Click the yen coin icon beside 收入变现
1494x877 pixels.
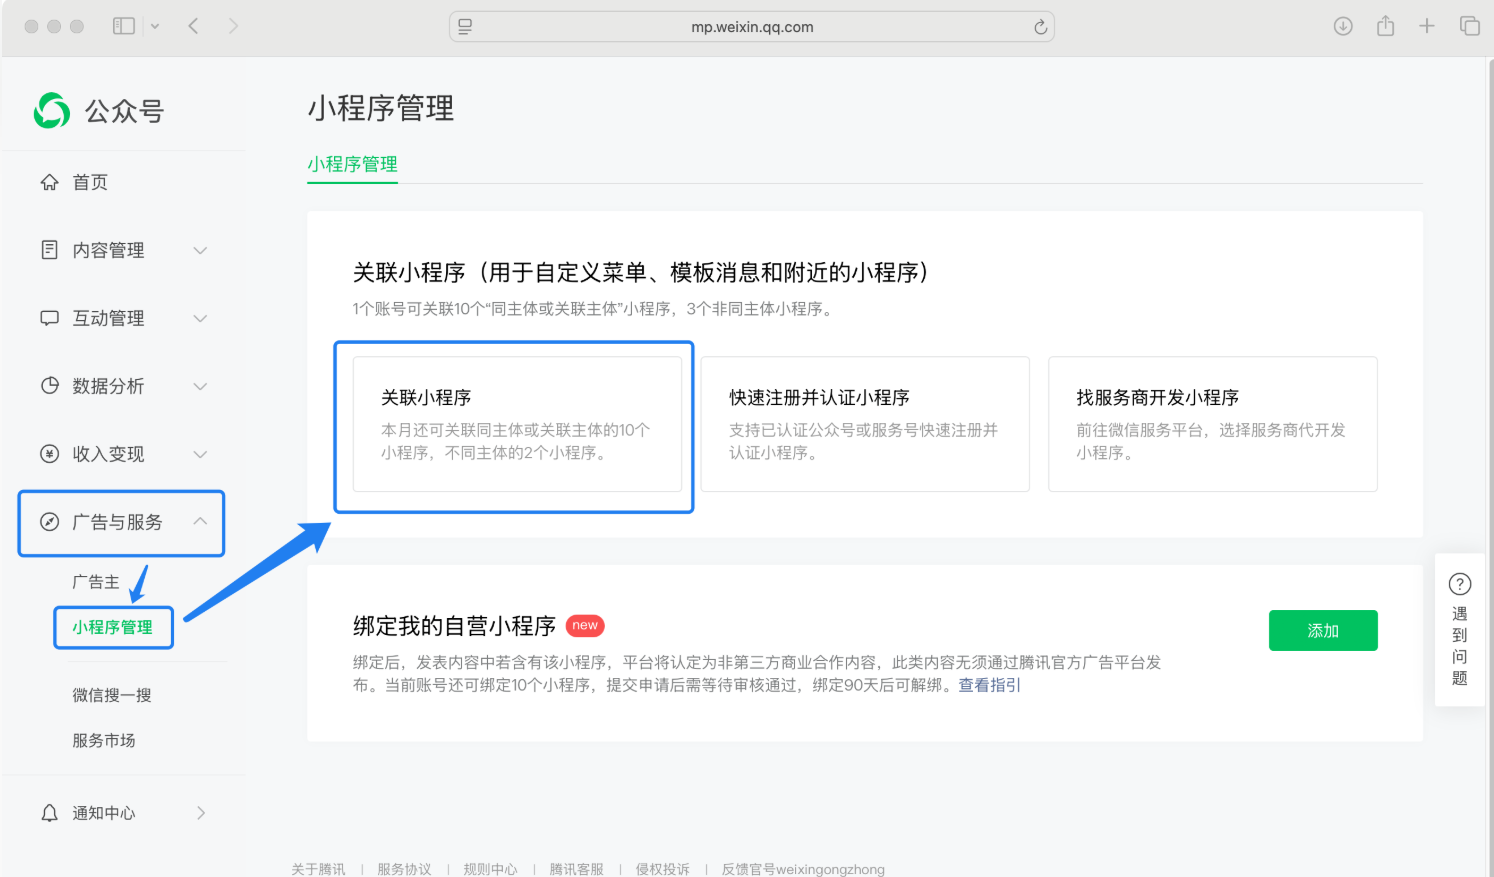(x=49, y=454)
